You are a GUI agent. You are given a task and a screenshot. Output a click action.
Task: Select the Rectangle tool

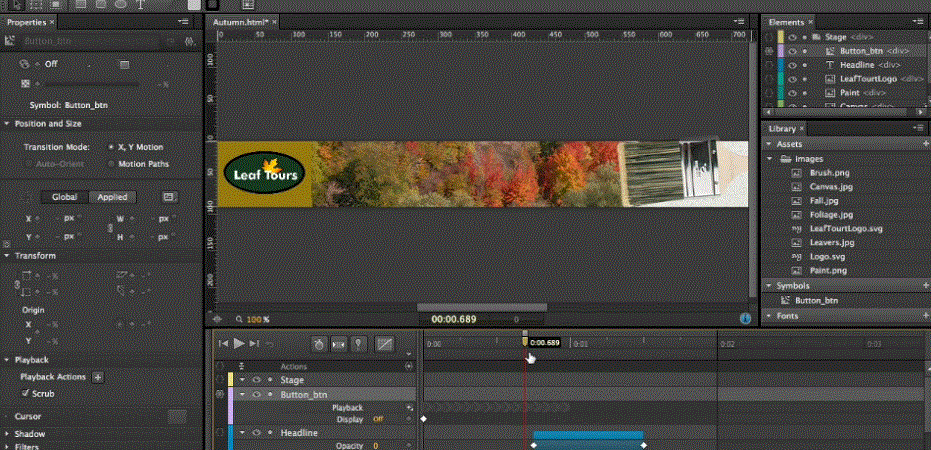click(81, 4)
